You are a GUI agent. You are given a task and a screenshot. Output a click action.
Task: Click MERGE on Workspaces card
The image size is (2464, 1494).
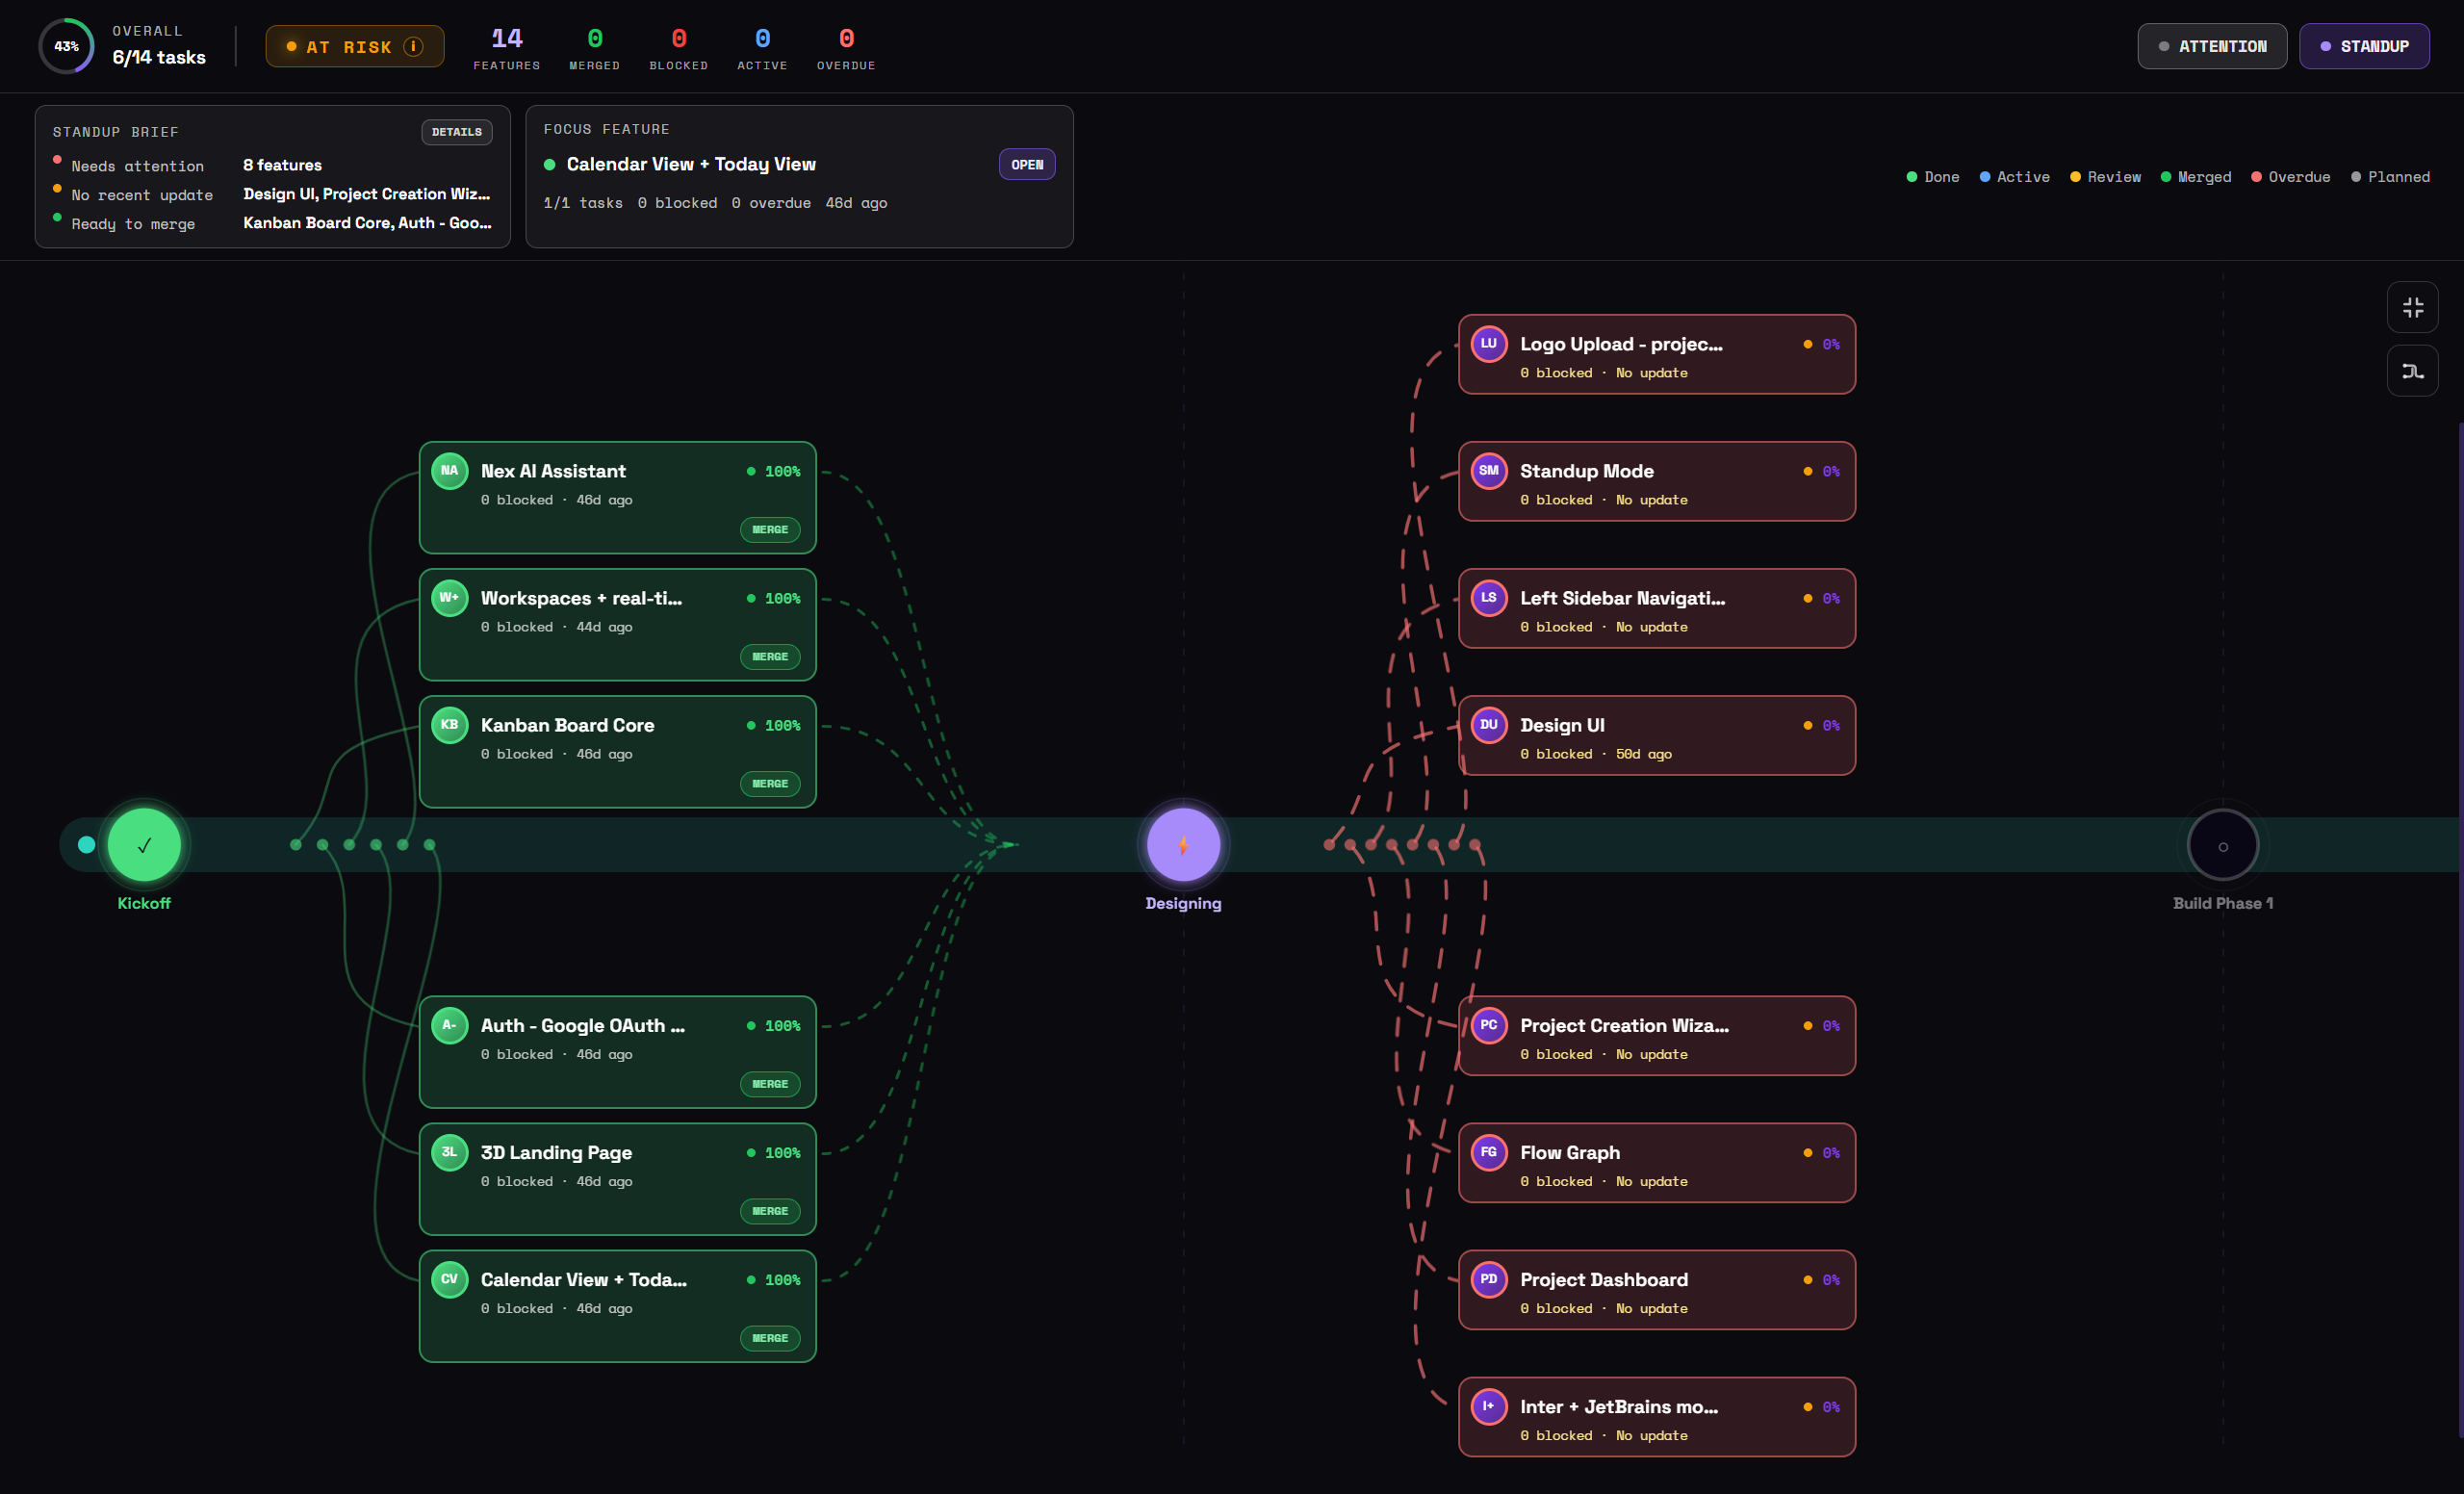pos(770,656)
